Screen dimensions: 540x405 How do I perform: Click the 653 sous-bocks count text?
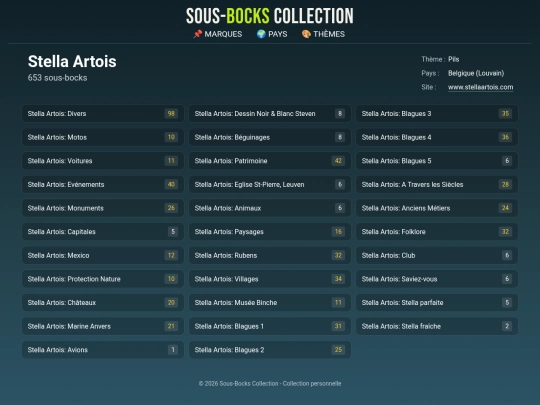[x=58, y=78]
